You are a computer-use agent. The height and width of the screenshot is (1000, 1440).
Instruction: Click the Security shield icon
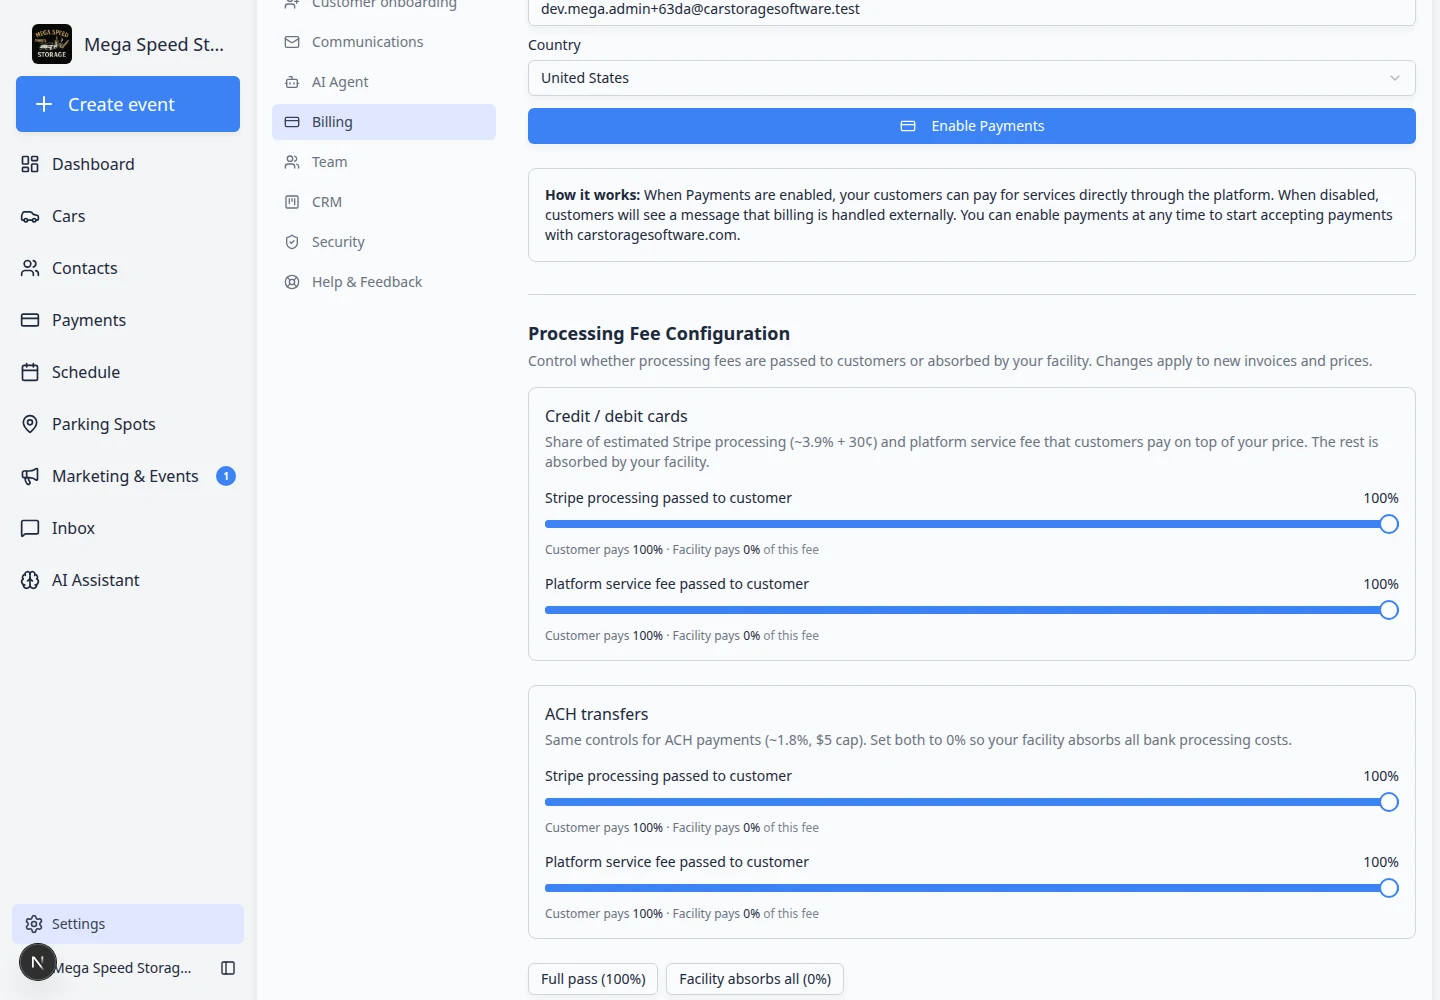pos(292,242)
